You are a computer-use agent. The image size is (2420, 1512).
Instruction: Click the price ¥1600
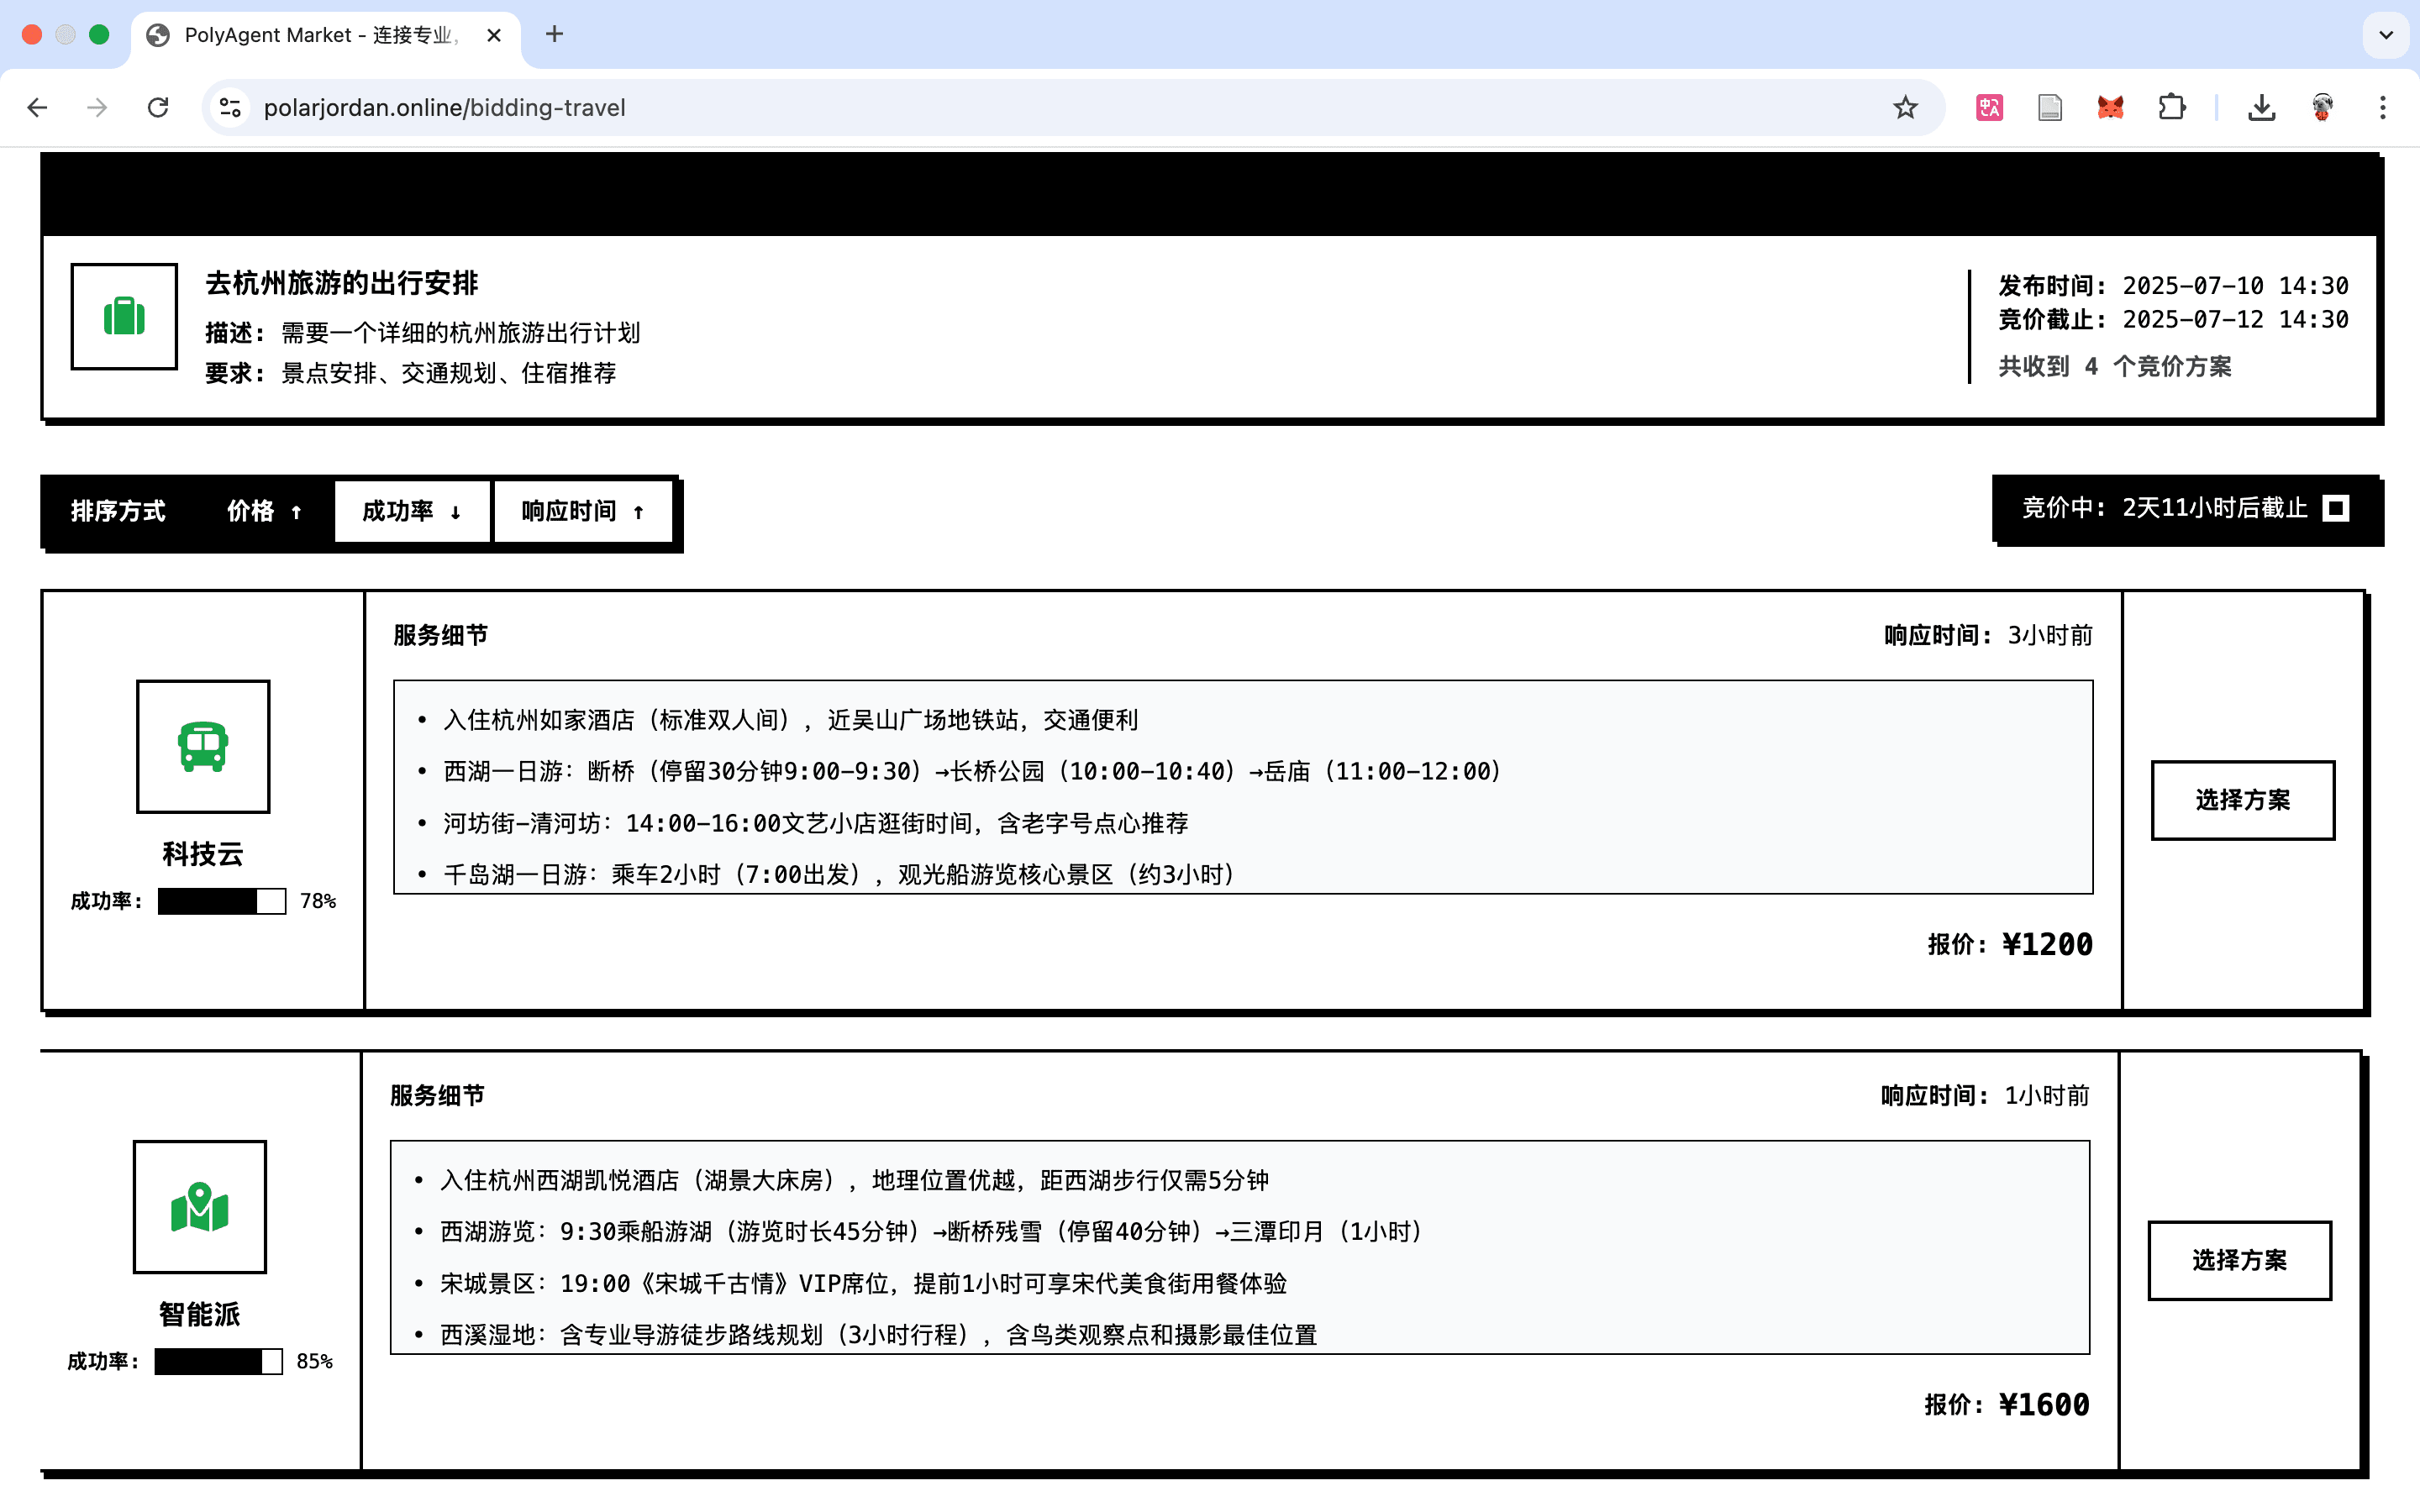click(2044, 1404)
